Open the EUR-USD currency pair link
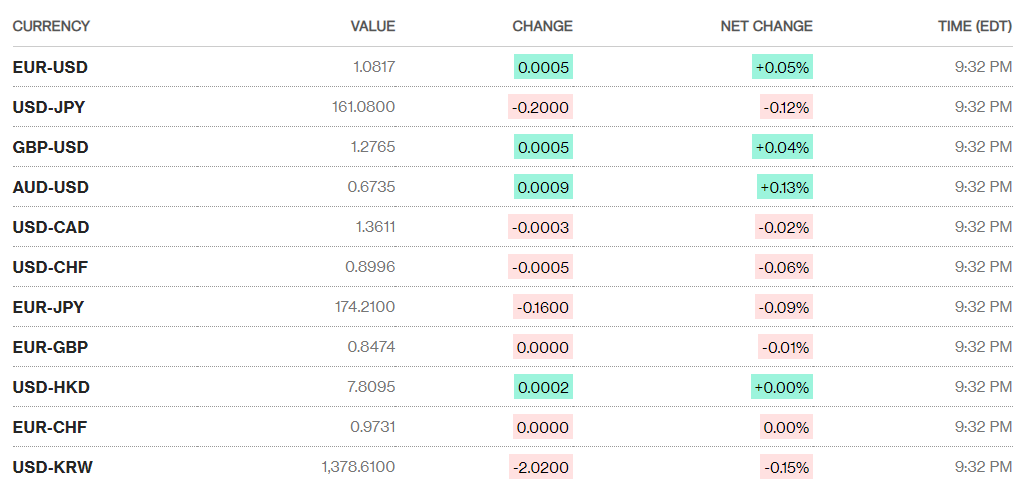 point(50,67)
